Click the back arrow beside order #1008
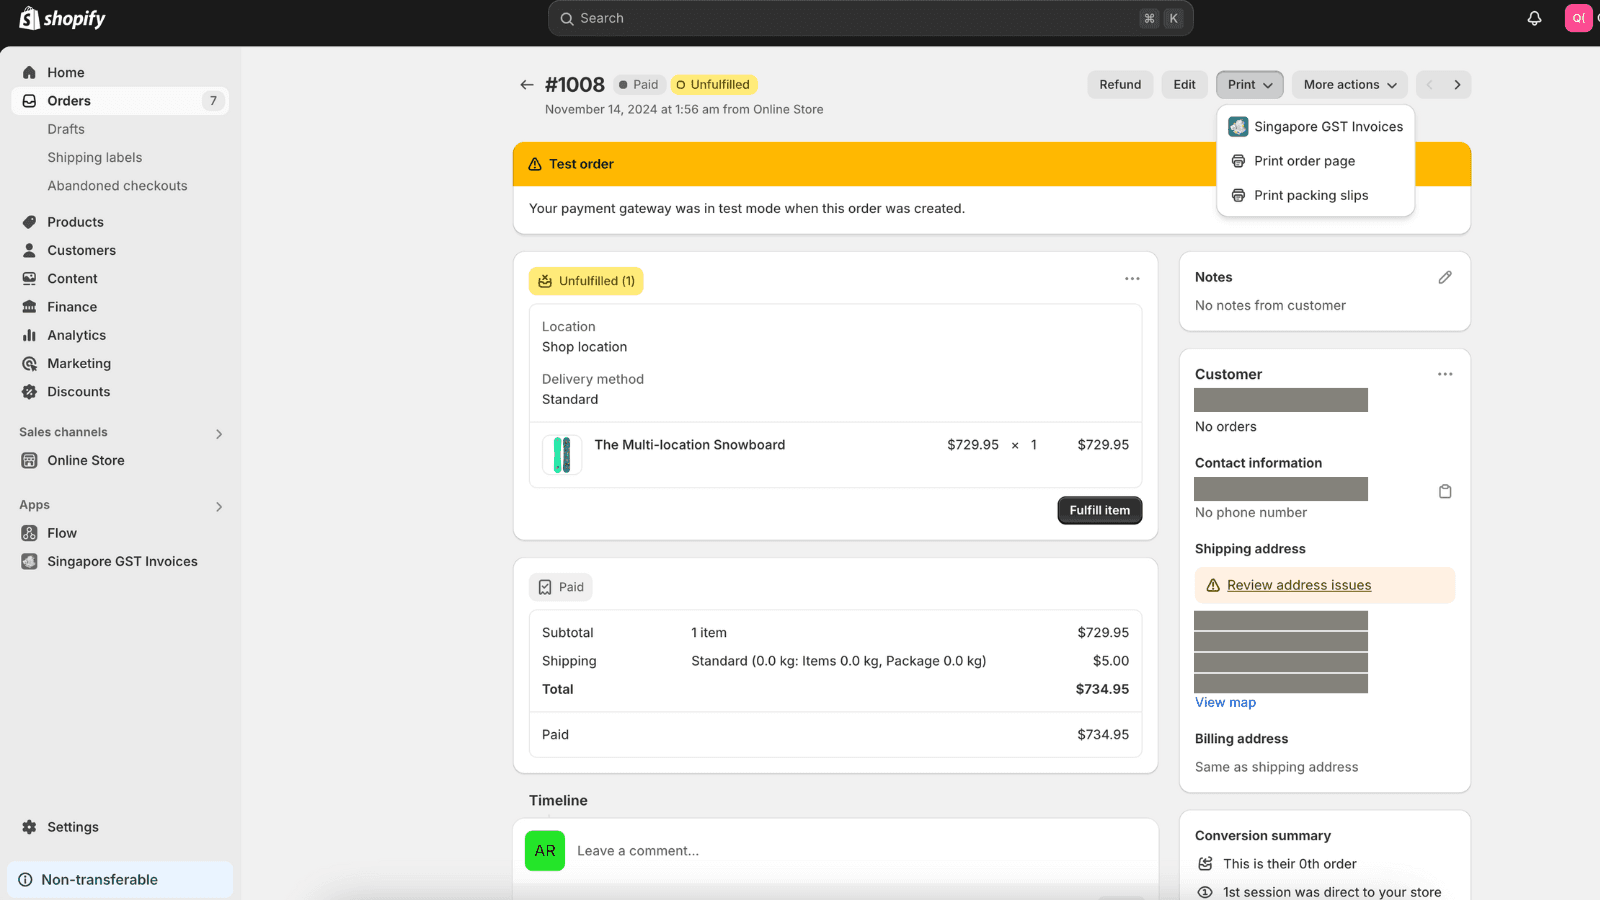Image resolution: width=1600 pixels, height=900 pixels. tap(526, 85)
